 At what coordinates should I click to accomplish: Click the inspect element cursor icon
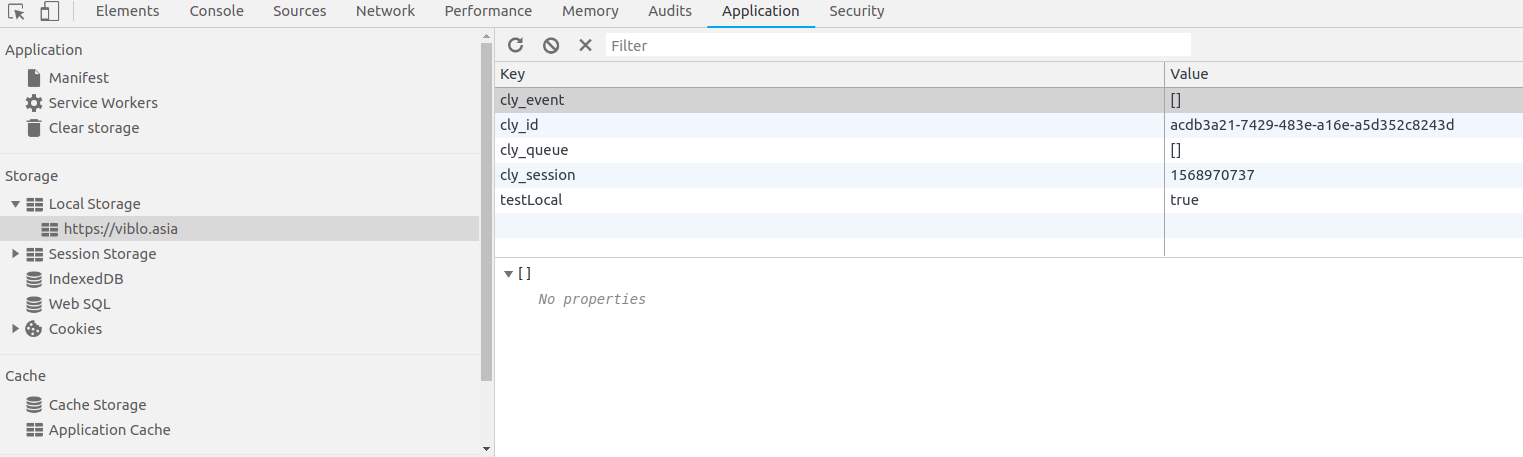click(16, 12)
